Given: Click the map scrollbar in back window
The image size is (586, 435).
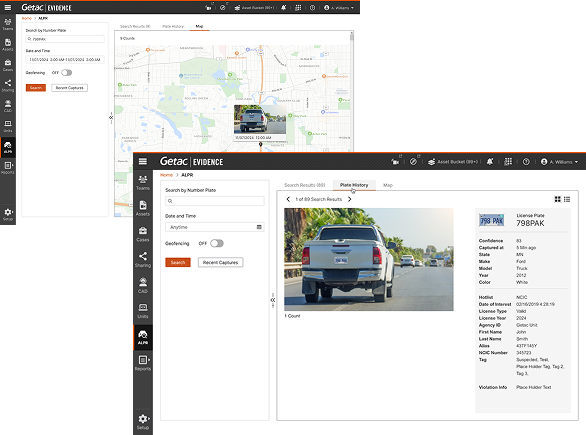Looking at the screenshot, I should pos(352,36).
